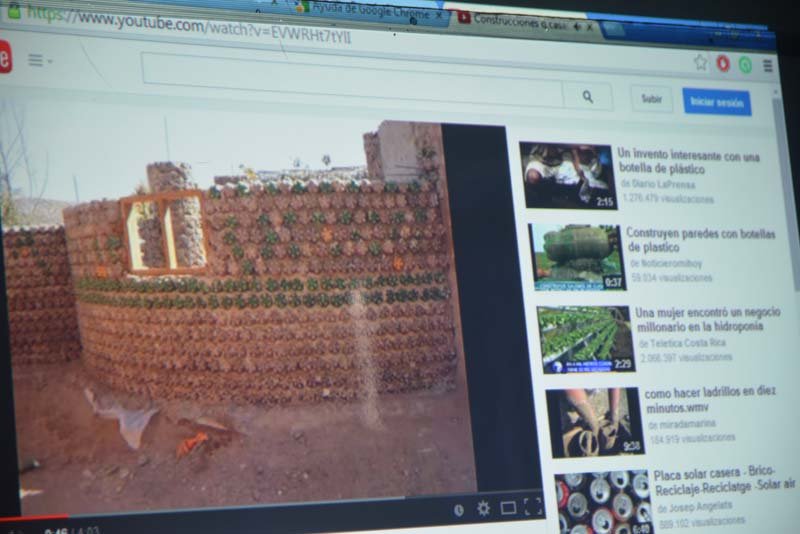Click the Watch Later clock icon
The width and height of the screenshot is (800, 534).
pos(458,509)
